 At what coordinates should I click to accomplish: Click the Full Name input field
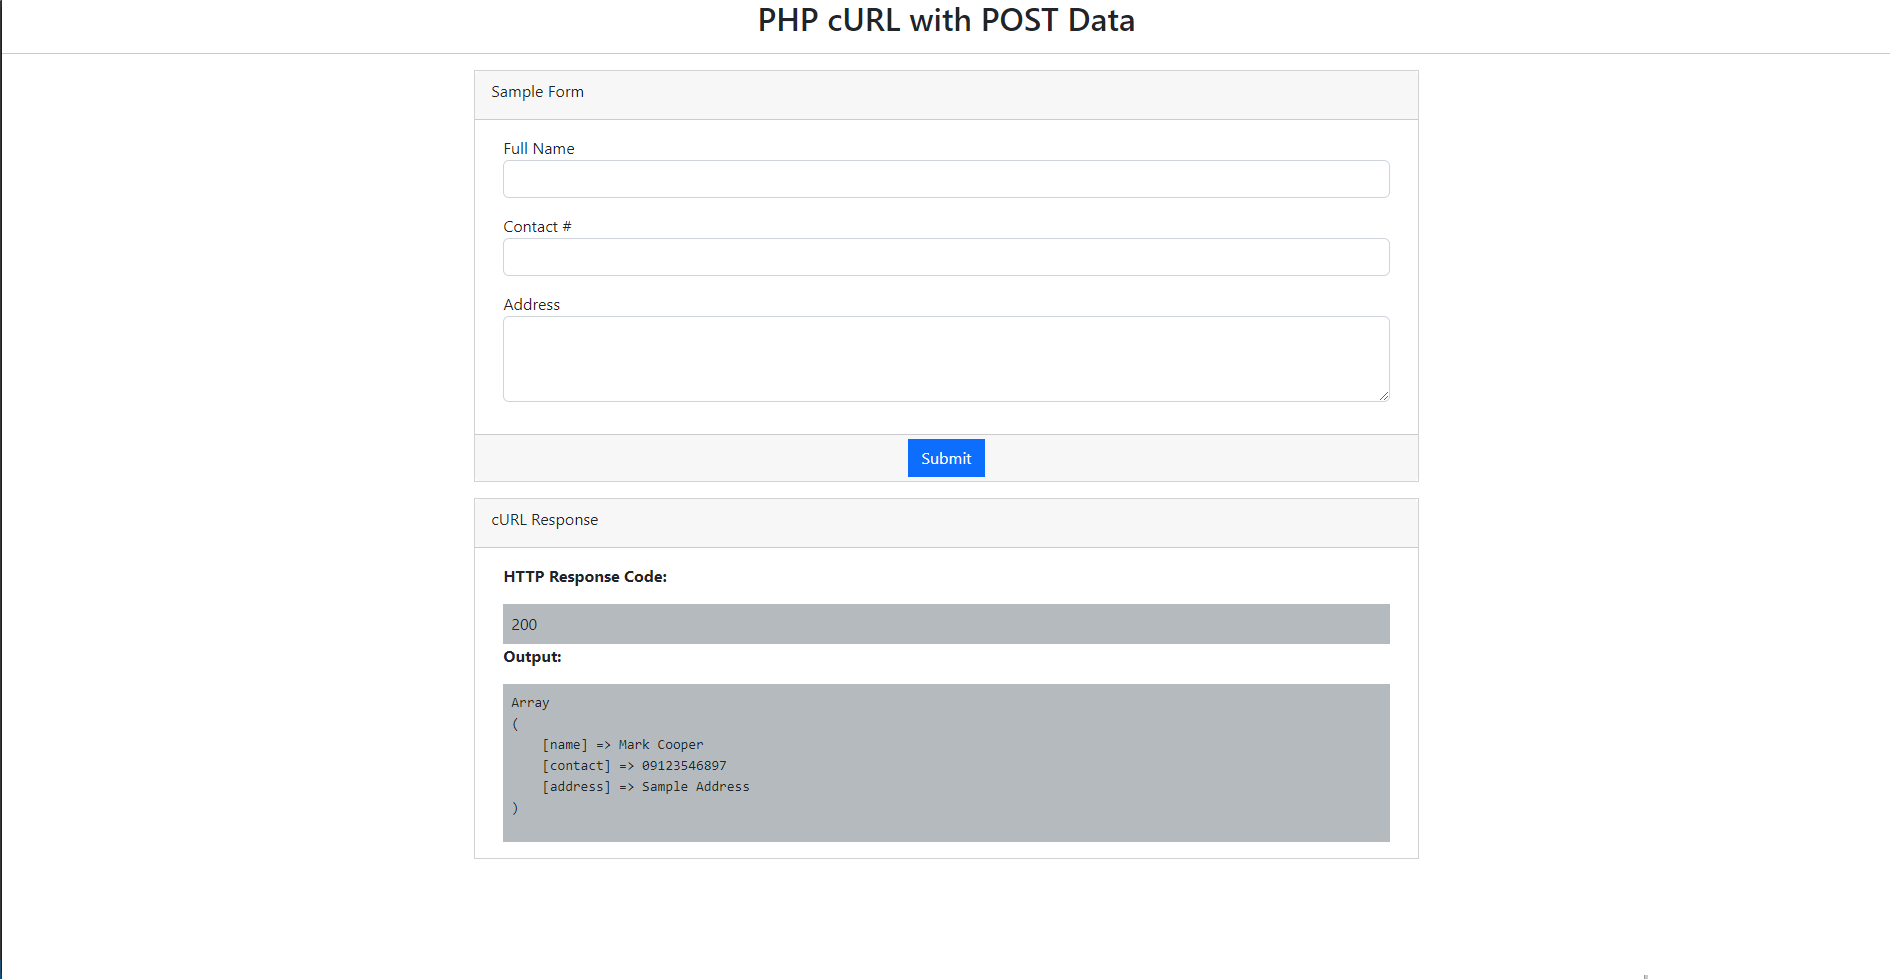(x=946, y=178)
